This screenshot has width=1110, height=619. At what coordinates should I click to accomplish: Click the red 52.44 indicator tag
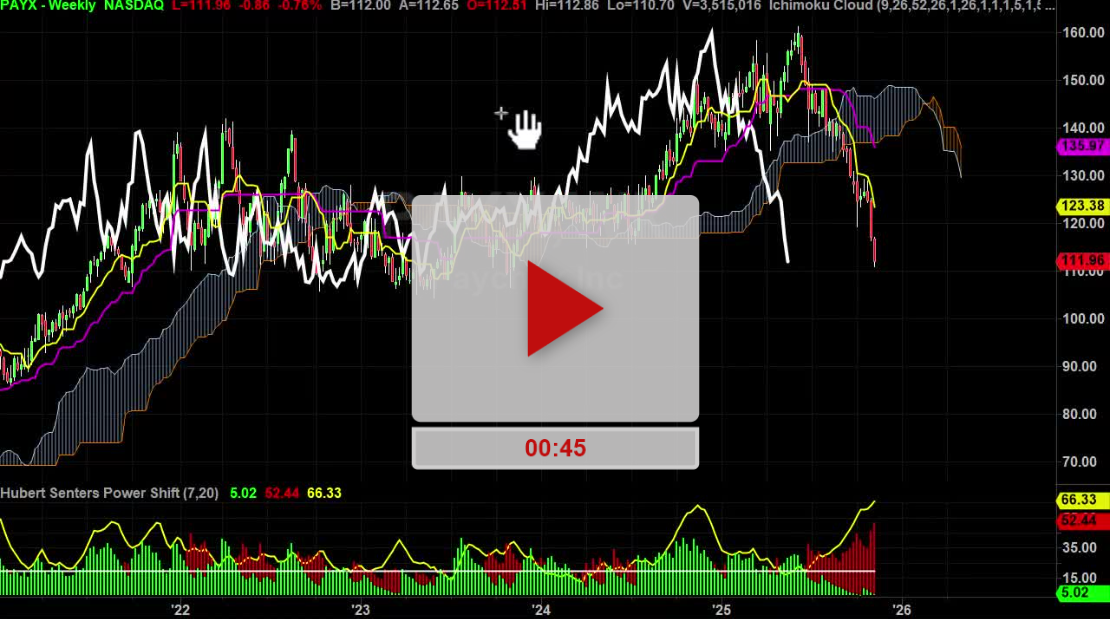pos(1082,521)
